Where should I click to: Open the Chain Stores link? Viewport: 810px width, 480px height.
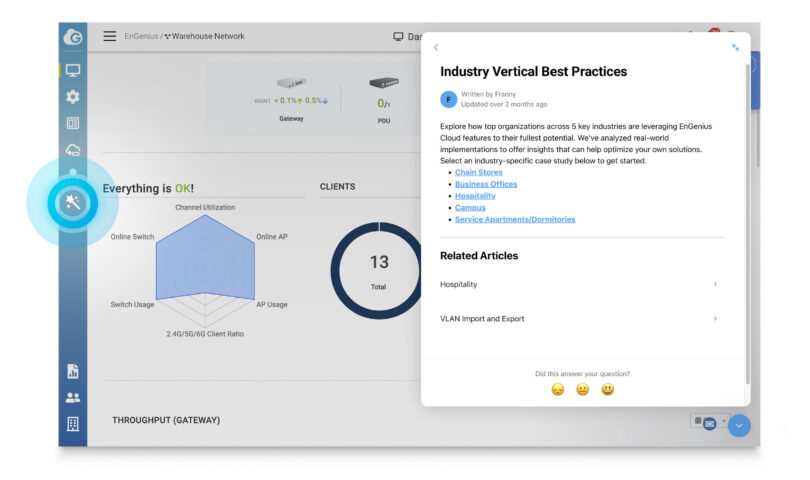pyautogui.click(x=478, y=172)
